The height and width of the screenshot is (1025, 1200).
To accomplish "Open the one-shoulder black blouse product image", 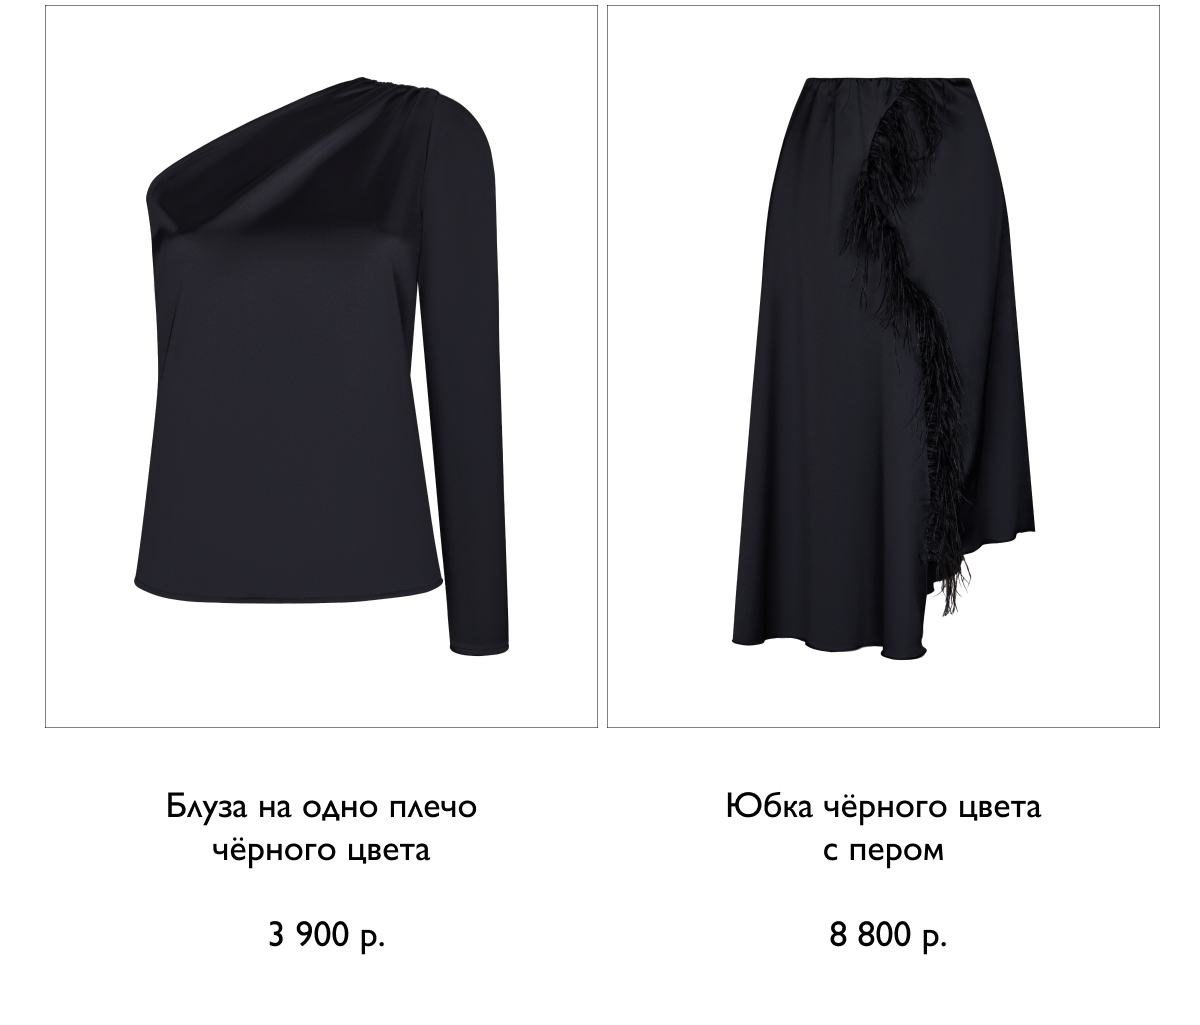I will [321, 366].
